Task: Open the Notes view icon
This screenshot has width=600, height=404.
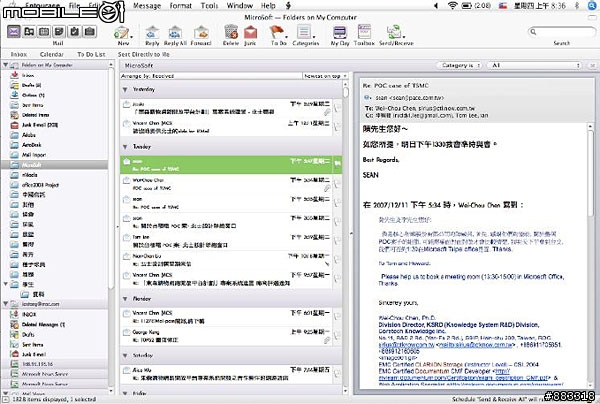Action: click(59, 31)
